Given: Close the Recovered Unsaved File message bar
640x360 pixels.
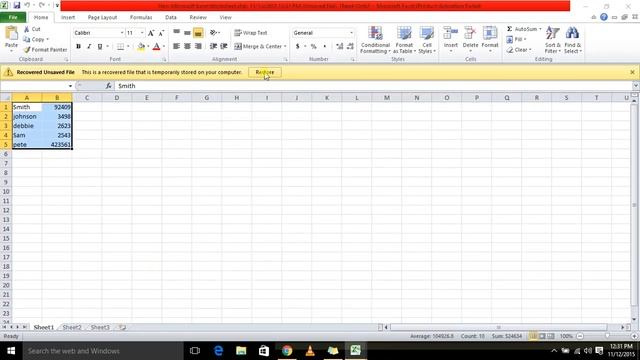Looking at the screenshot, I should (632, 72).
